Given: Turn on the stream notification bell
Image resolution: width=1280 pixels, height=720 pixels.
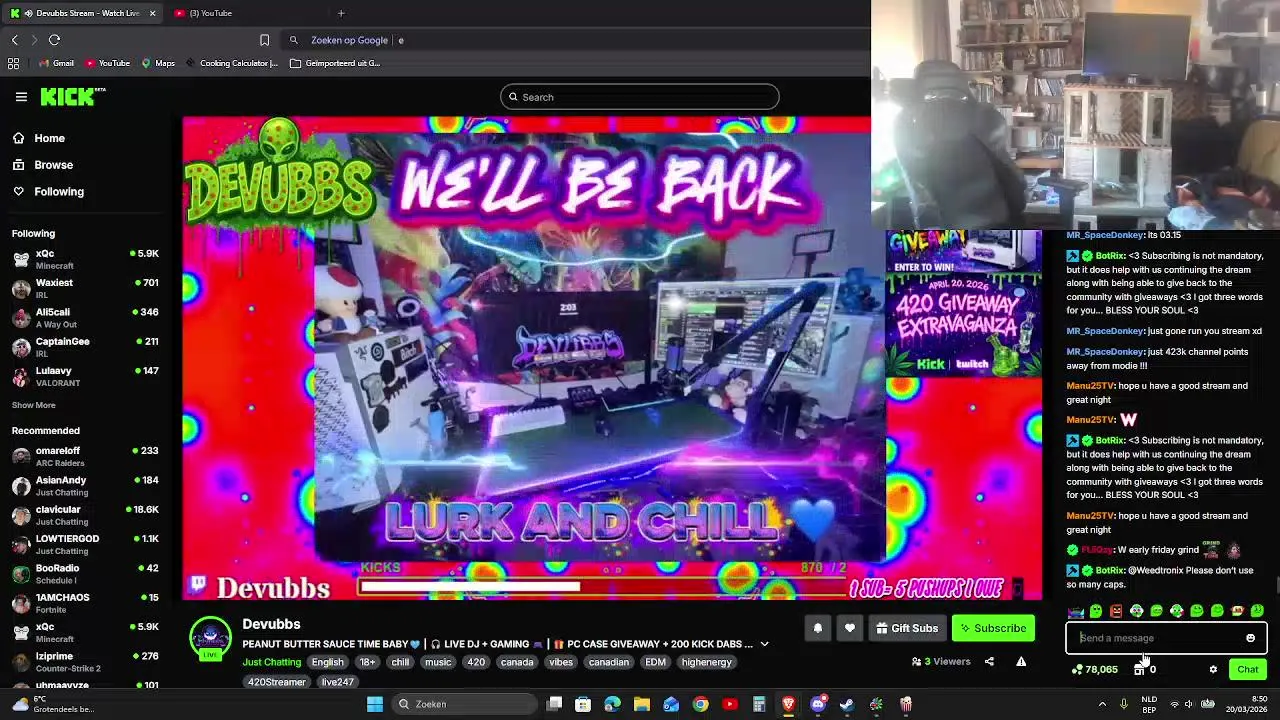Looking at the screenshot, I should (817, 628).
